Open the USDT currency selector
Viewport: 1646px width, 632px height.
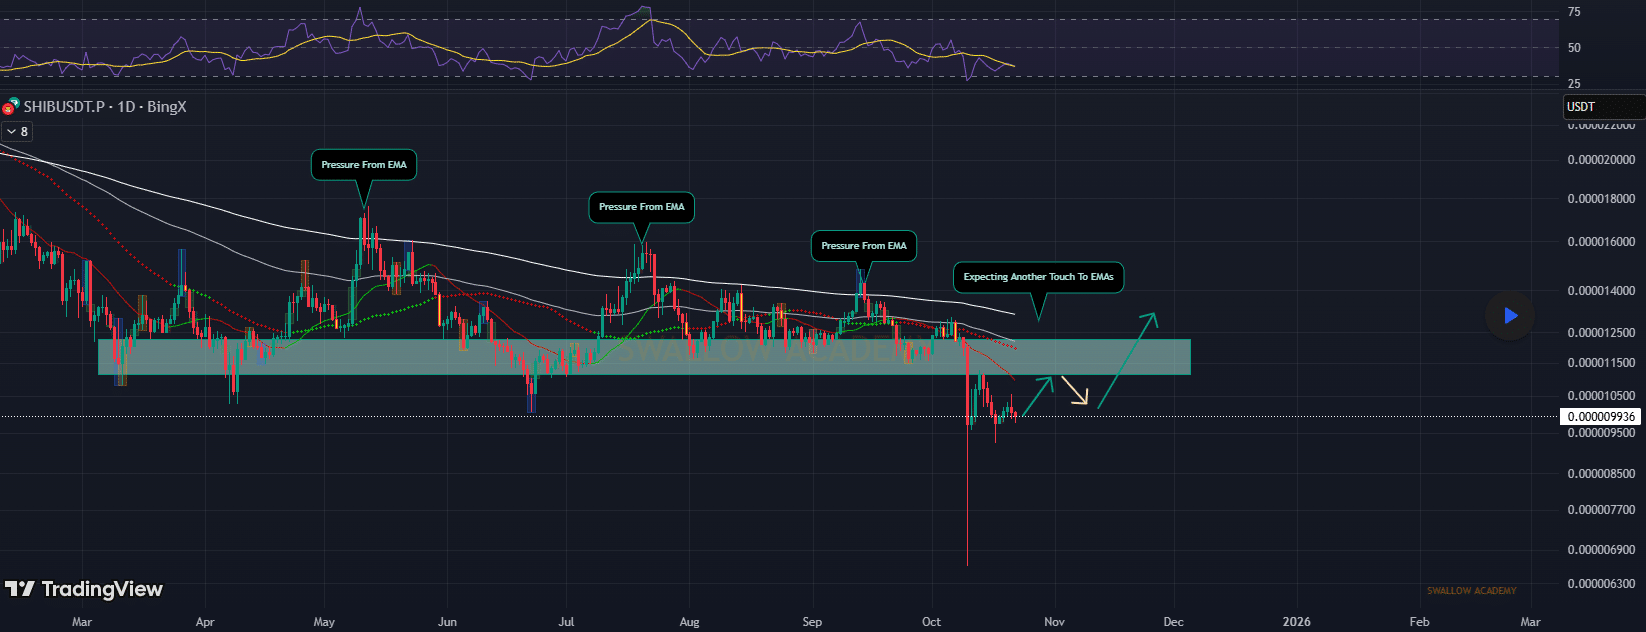pyautogui.click(x=1604, y=107)
